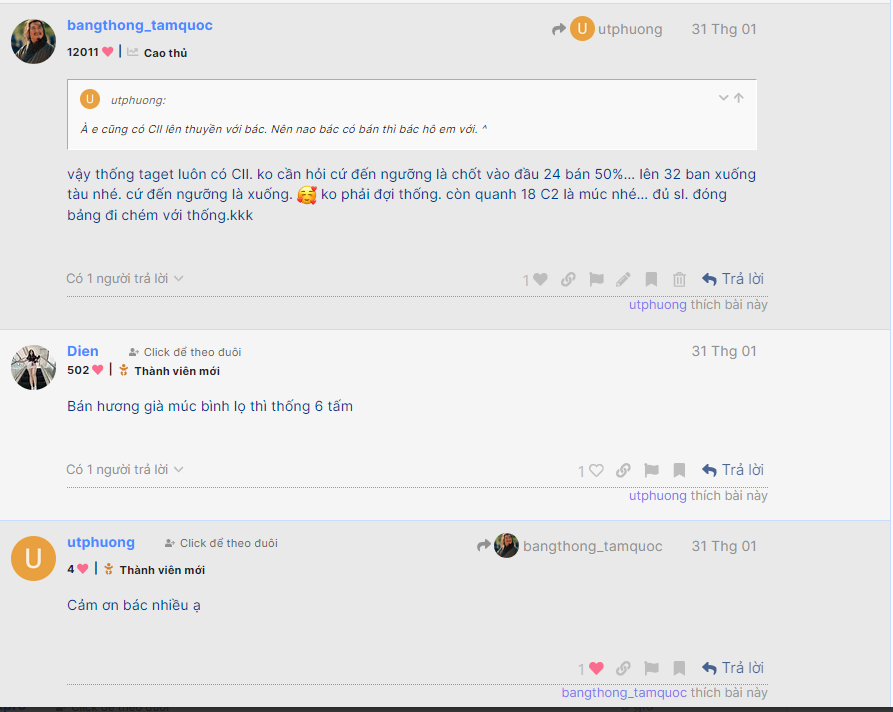
Task: Open Dien's username profile link
Action: (x=83, y=351)
